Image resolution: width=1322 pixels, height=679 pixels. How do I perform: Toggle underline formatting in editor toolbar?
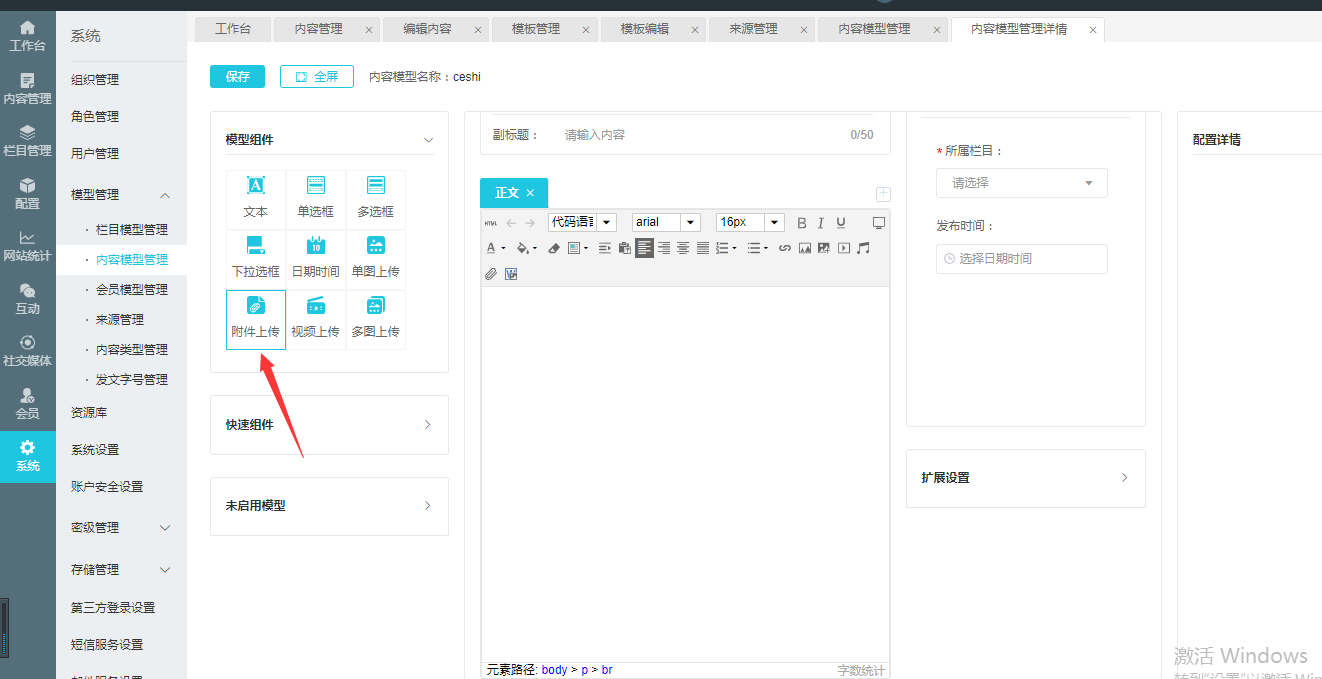pos(841,223)
